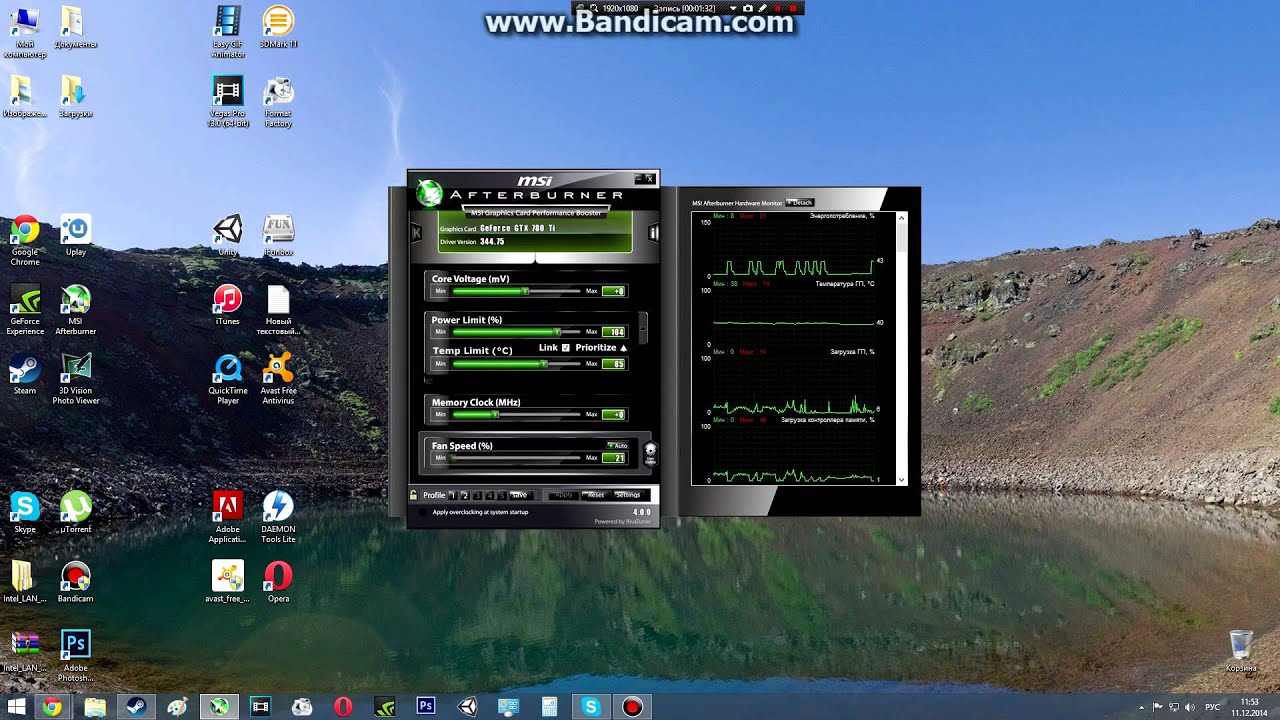1280x720 pixels.
Task: Click the profile lock icon in Afterburner
Action: tap(414, 495)
